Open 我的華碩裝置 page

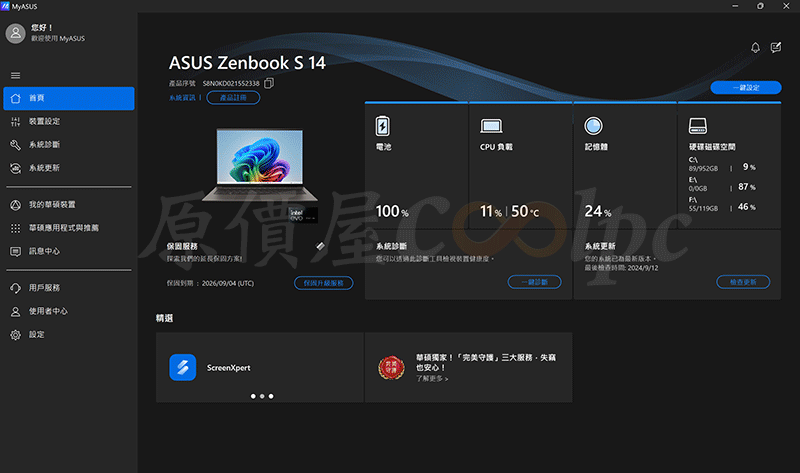69,205
